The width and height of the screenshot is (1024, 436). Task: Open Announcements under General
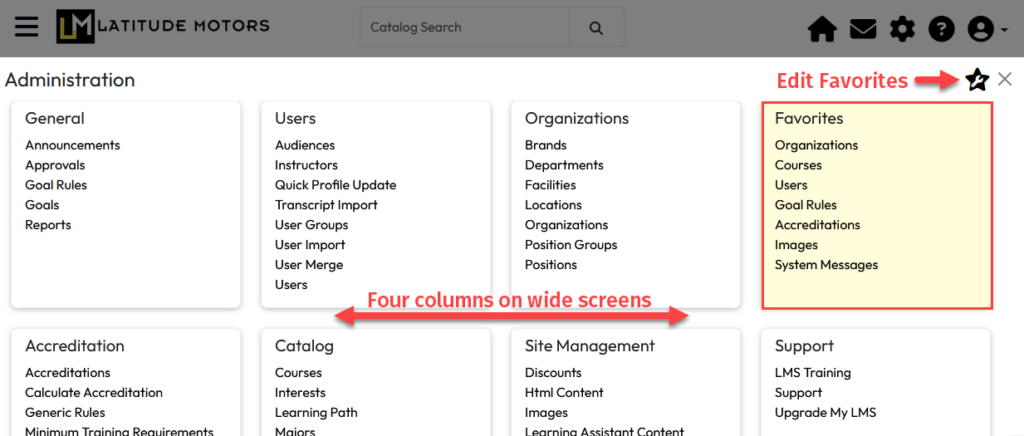pos(72,145)
